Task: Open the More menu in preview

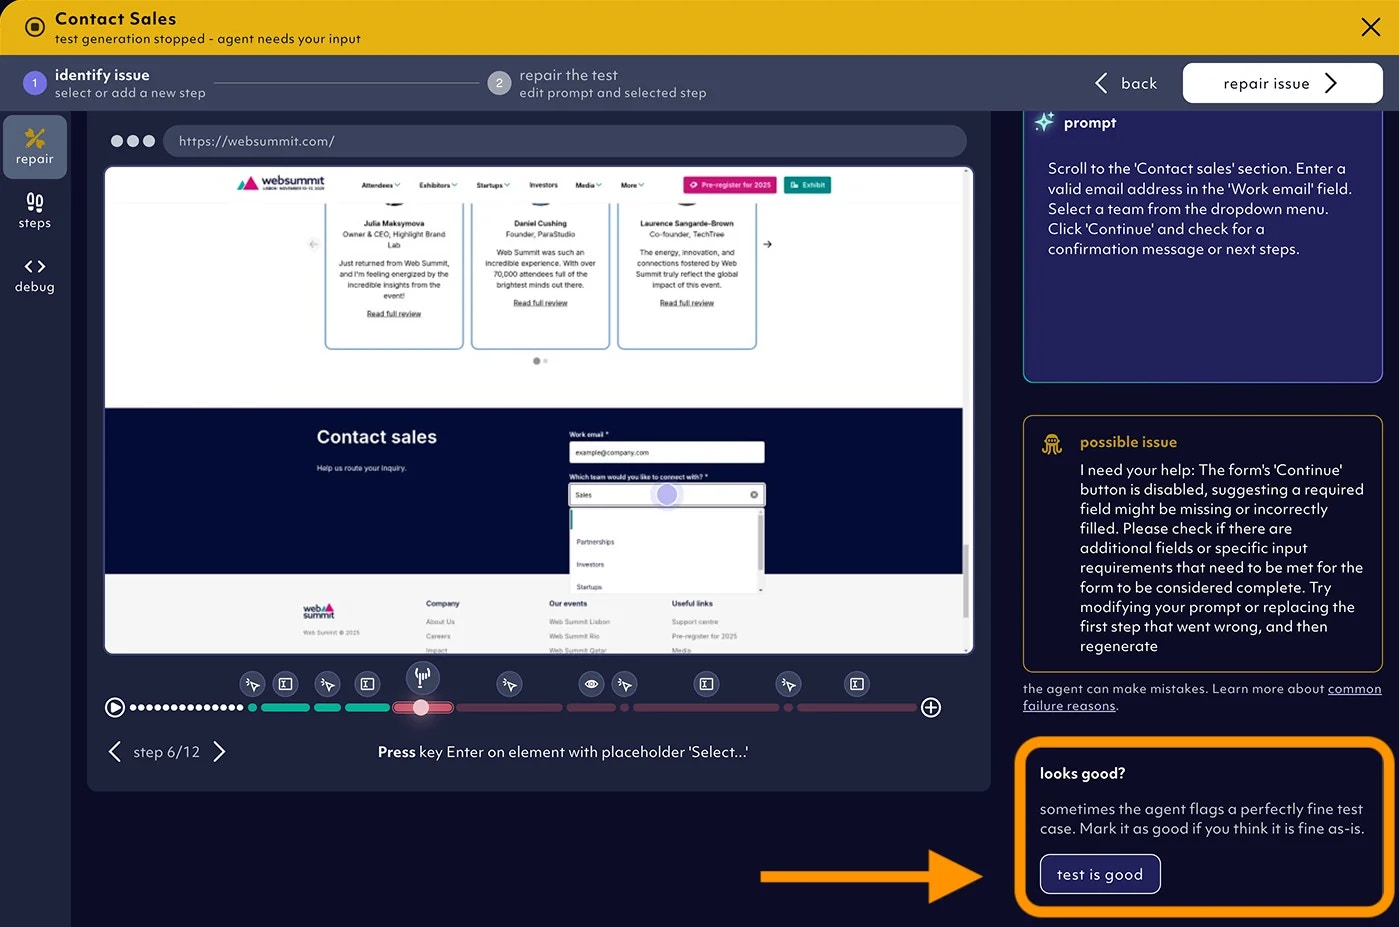Action: coord(632,185)
